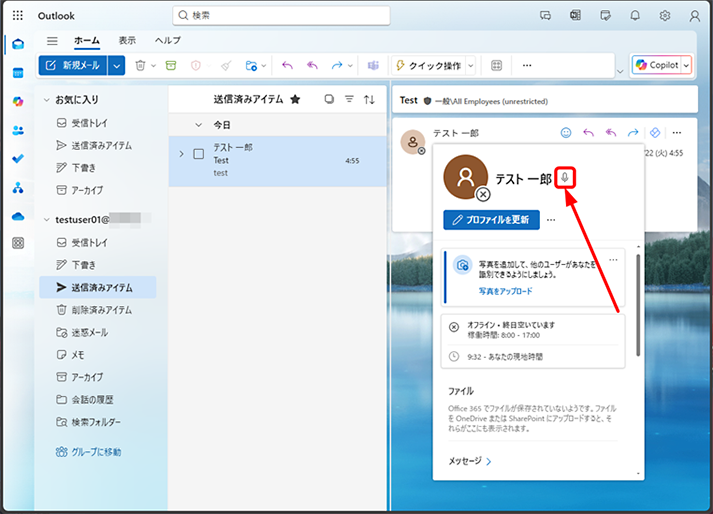713x514 pixels.
Task: Open 会話の履歴 folder
Action: pyautogui.click(x=98, y=400)
